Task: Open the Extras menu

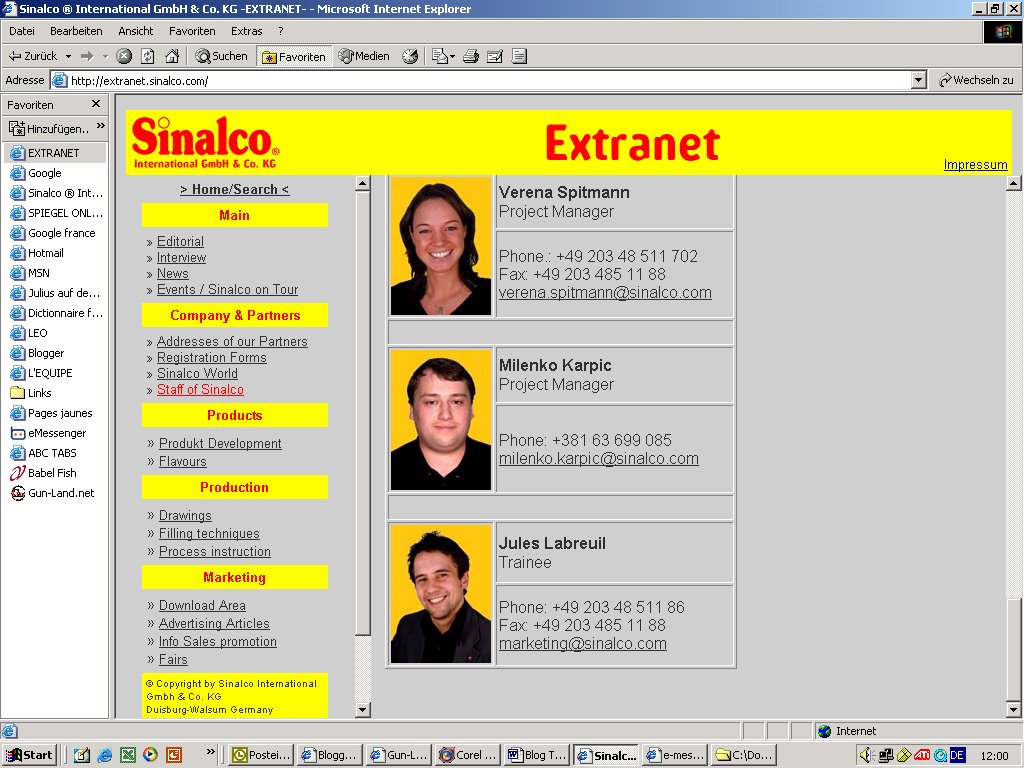Action: [247, 31]
